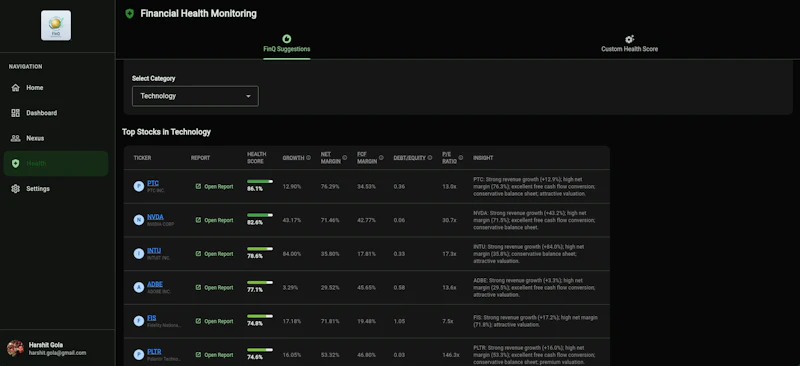
Task: Click the harshit.gola@gmail.com email text
Action: [x=57, y=353]
